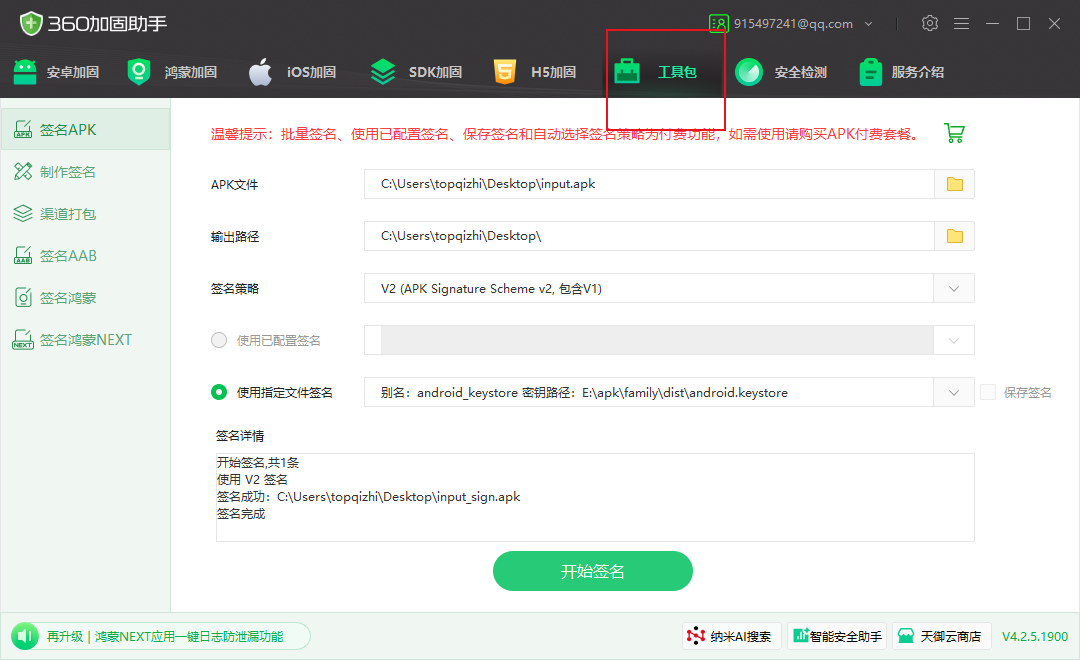1080x660 pixels.
Task: Click the green speaker announcement icon
Action: (25, 636)
